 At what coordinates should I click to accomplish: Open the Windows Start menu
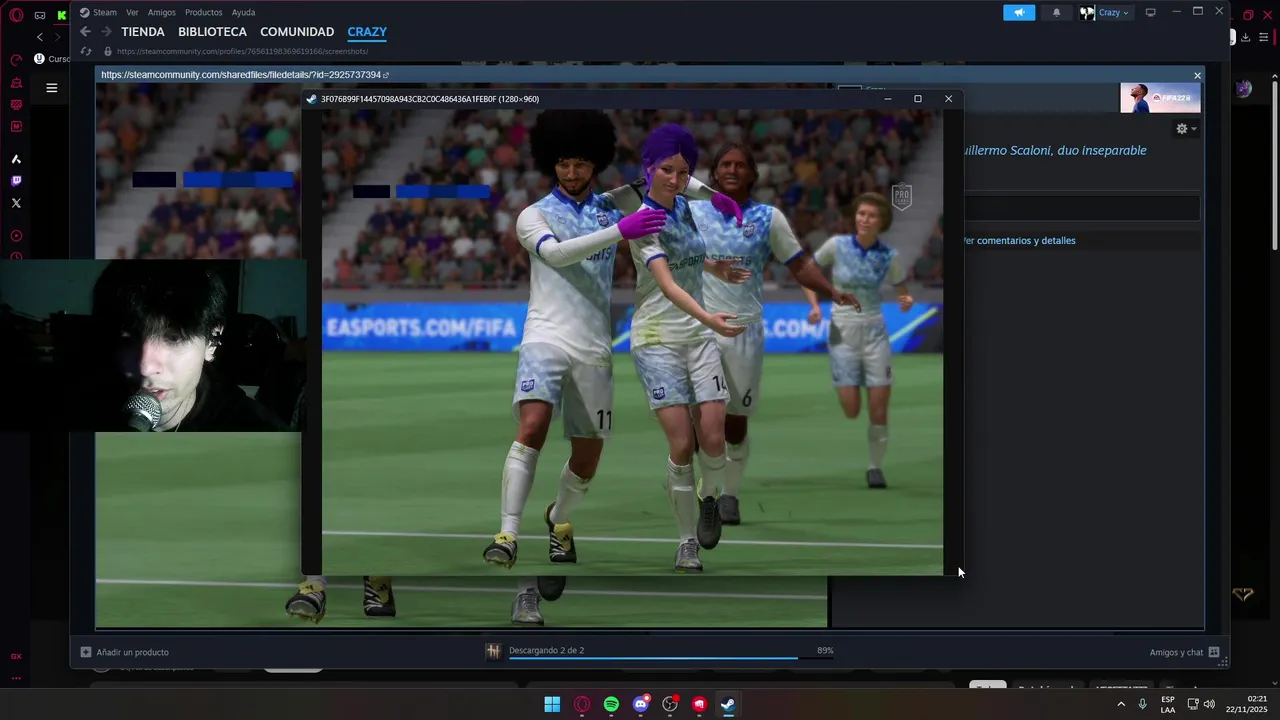click(552, 704)
